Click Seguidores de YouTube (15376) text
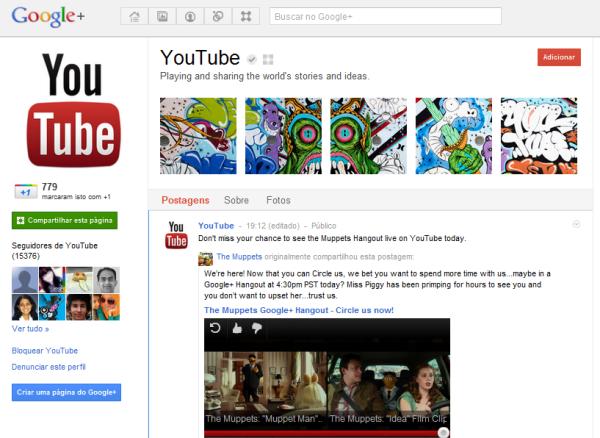This screenshot has height=438, width=600. (x=55, y=251)
